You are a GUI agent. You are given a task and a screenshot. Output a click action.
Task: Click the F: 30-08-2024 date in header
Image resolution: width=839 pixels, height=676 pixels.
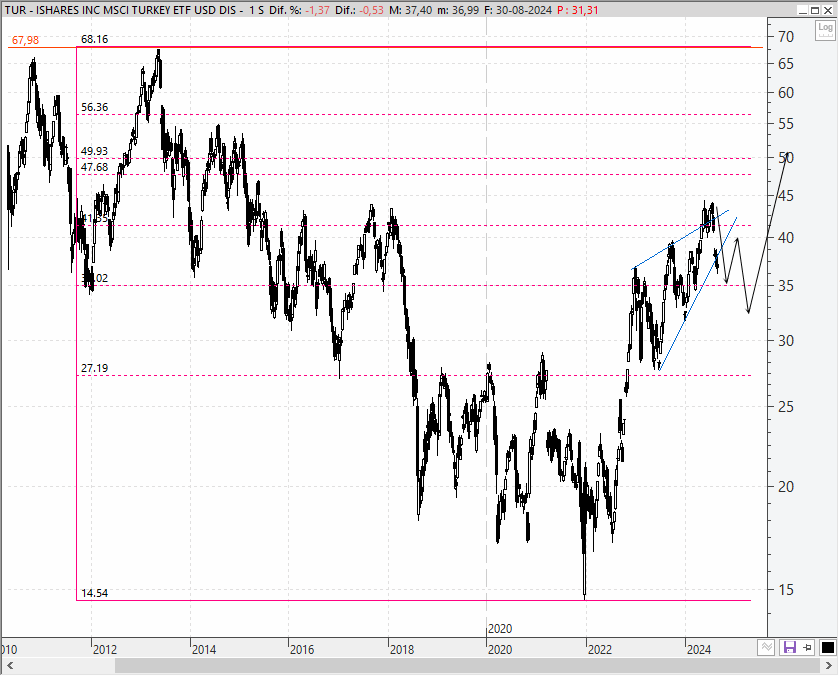click(517, 10)
